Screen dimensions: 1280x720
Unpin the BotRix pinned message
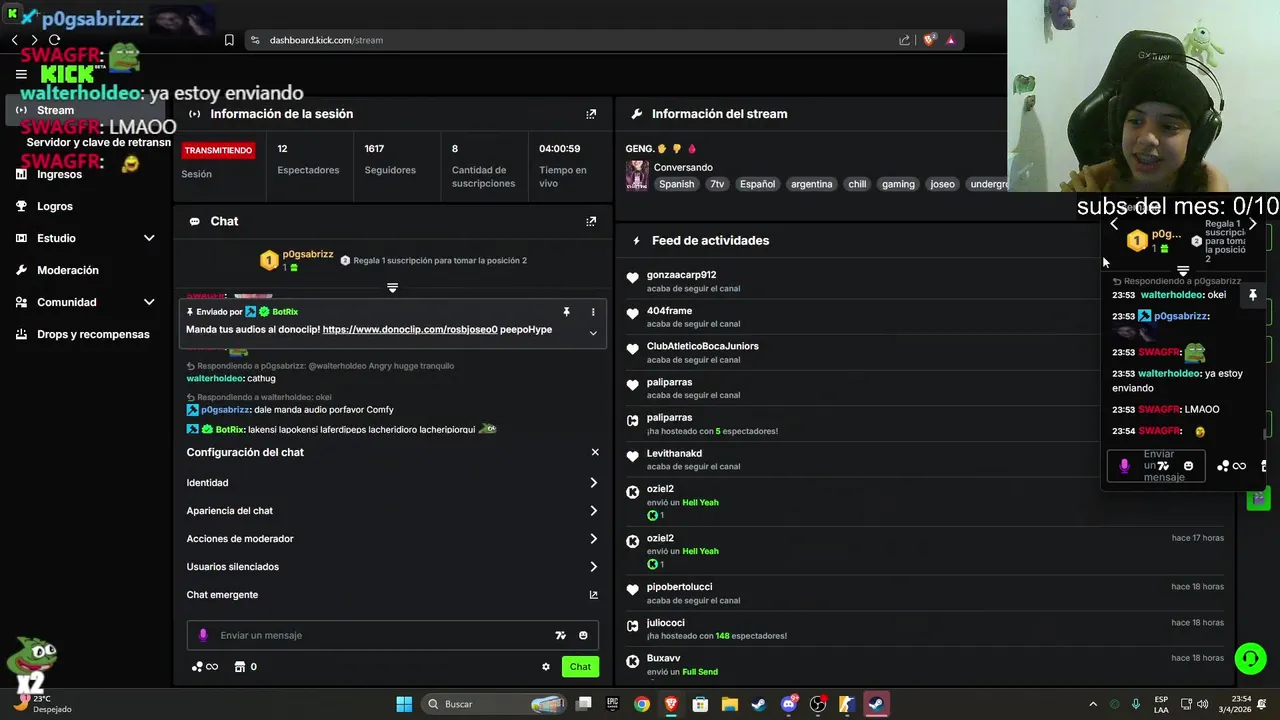pos(566,312)
